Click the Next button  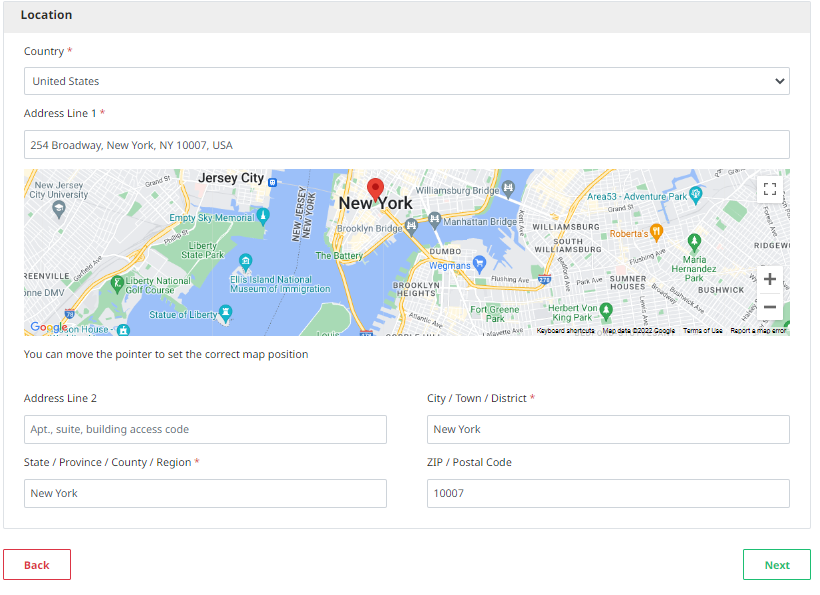[x=776, y=565]
